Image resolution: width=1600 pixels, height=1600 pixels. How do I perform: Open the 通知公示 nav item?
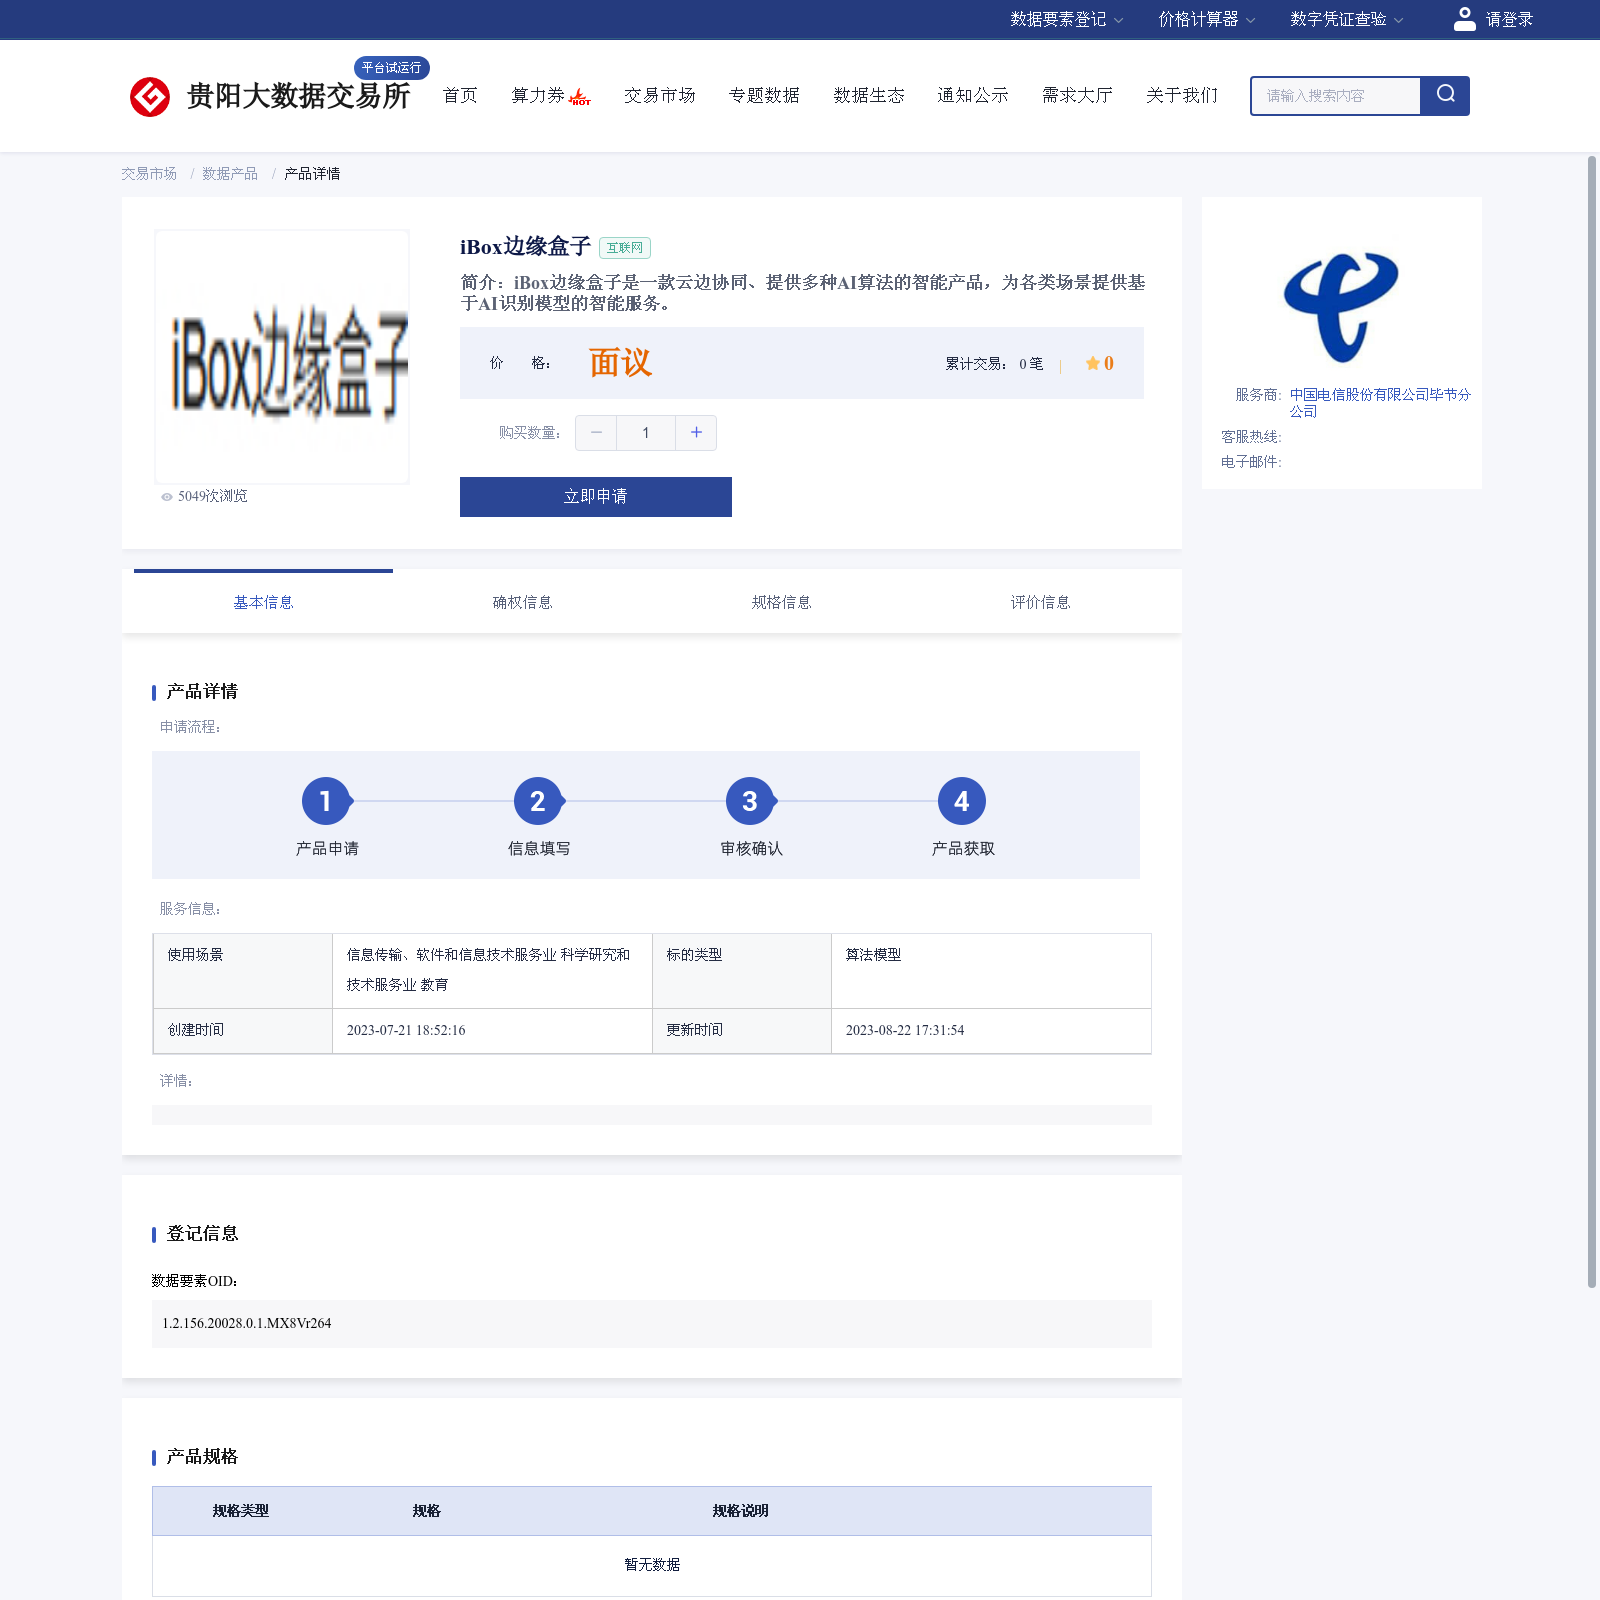pos(973,95)
